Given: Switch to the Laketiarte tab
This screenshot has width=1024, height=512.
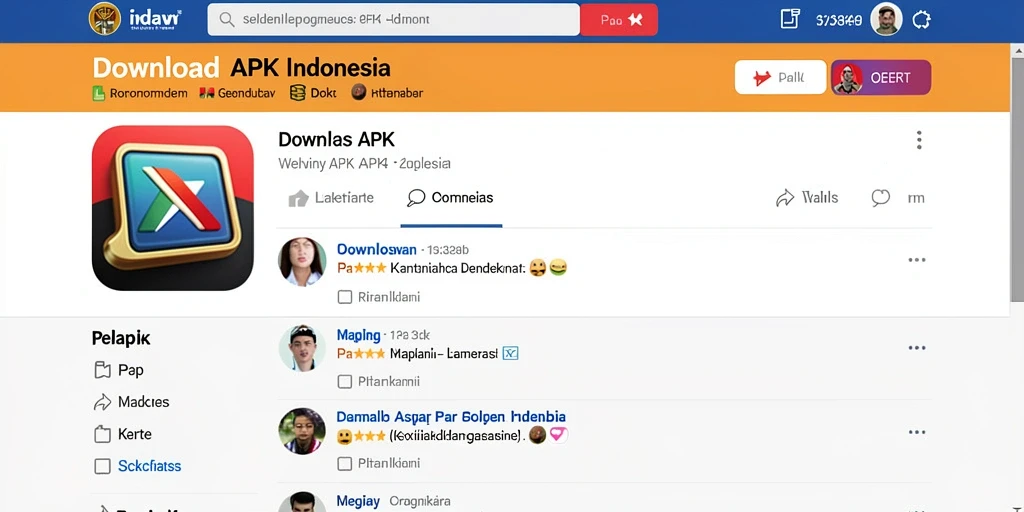Looking at the screenshot, I should pos(331,198).
